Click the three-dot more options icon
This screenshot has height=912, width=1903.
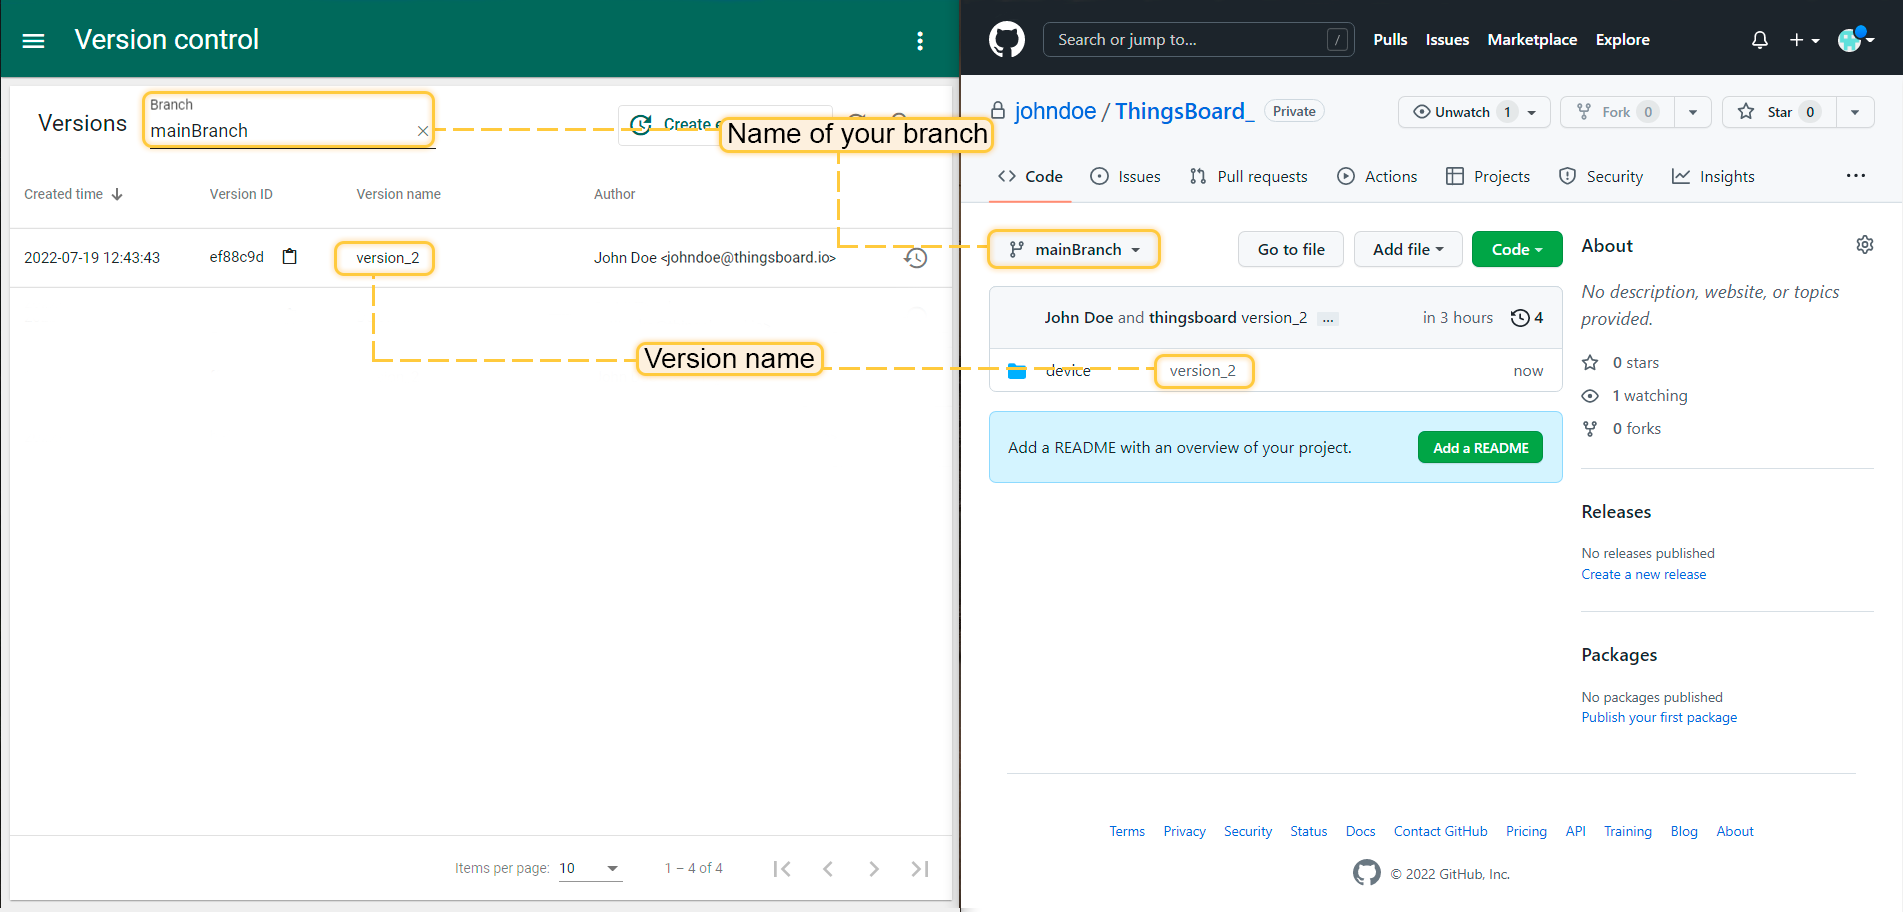[919, 41]
